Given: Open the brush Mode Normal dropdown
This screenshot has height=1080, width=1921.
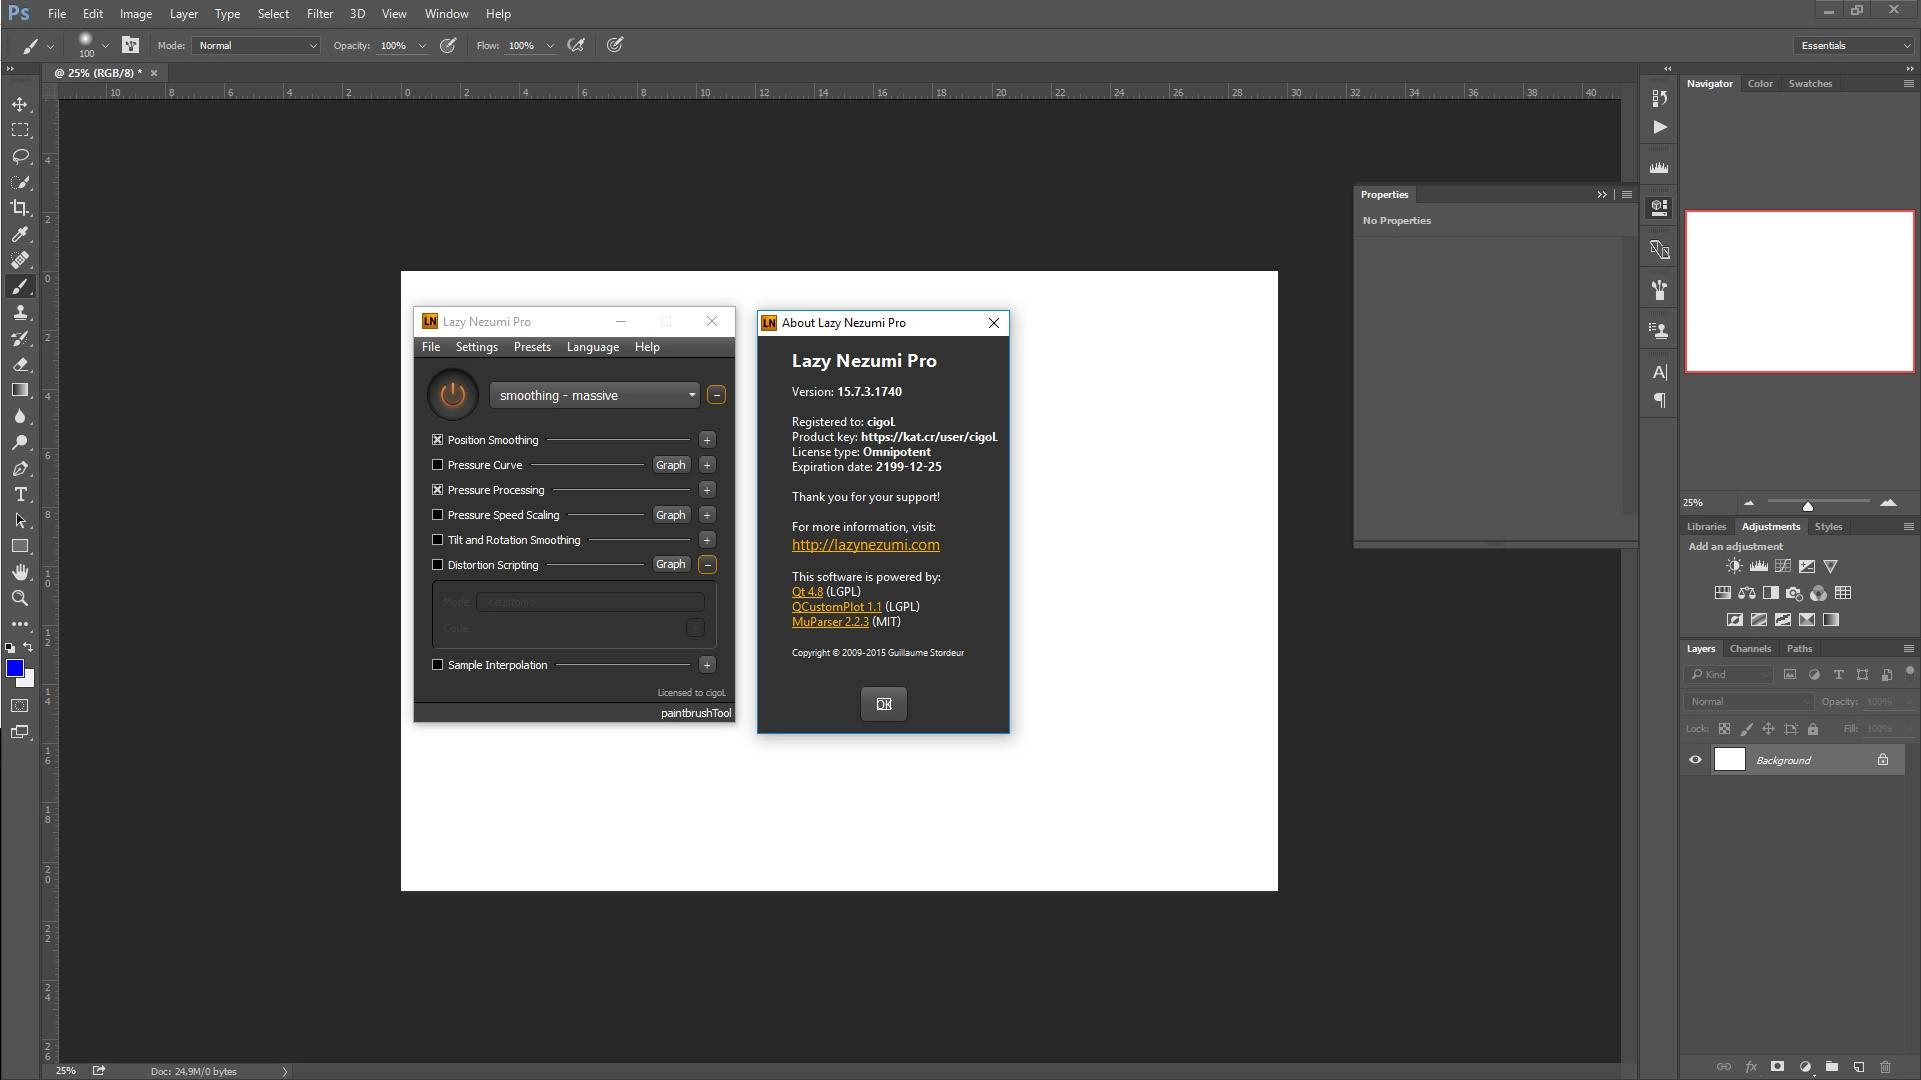Looking at the screenshot, I should pyautogui.click(x=256, y=45).
